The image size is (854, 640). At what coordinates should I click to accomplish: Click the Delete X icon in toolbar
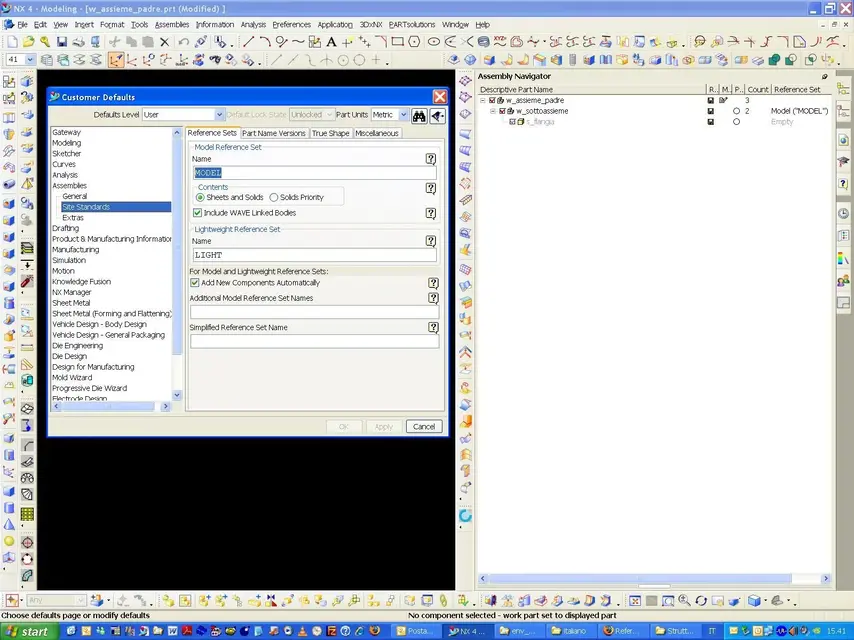tap(164, 42)
